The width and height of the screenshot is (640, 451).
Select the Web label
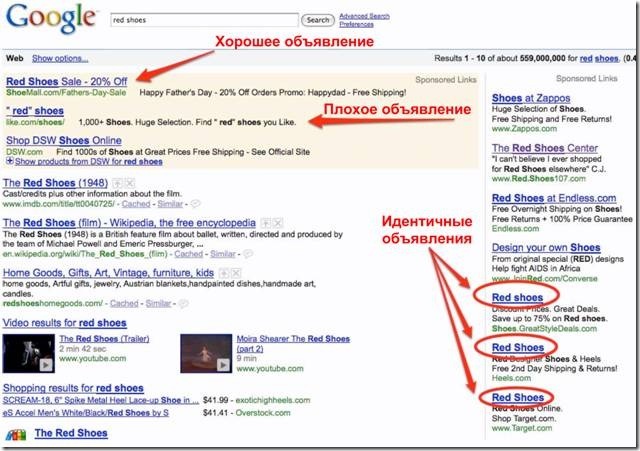point(14,58)
